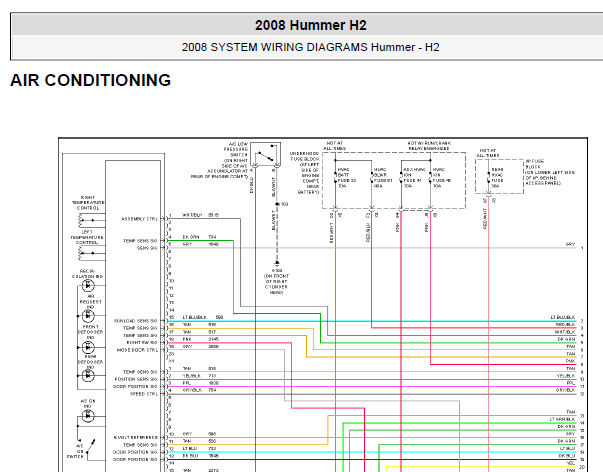This screenshot has height=472, width=603.
Task: Select the YEL/BLK label beside pin 2
Action: pos(192,376)
